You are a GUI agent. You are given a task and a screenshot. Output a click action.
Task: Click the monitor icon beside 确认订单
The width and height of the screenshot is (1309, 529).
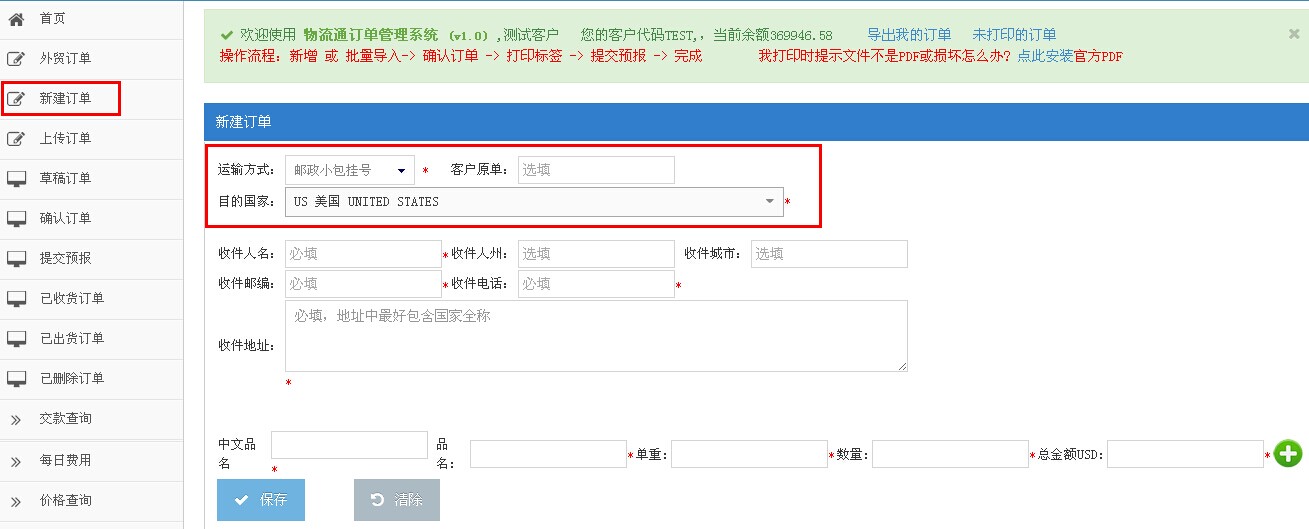[16, 218]
